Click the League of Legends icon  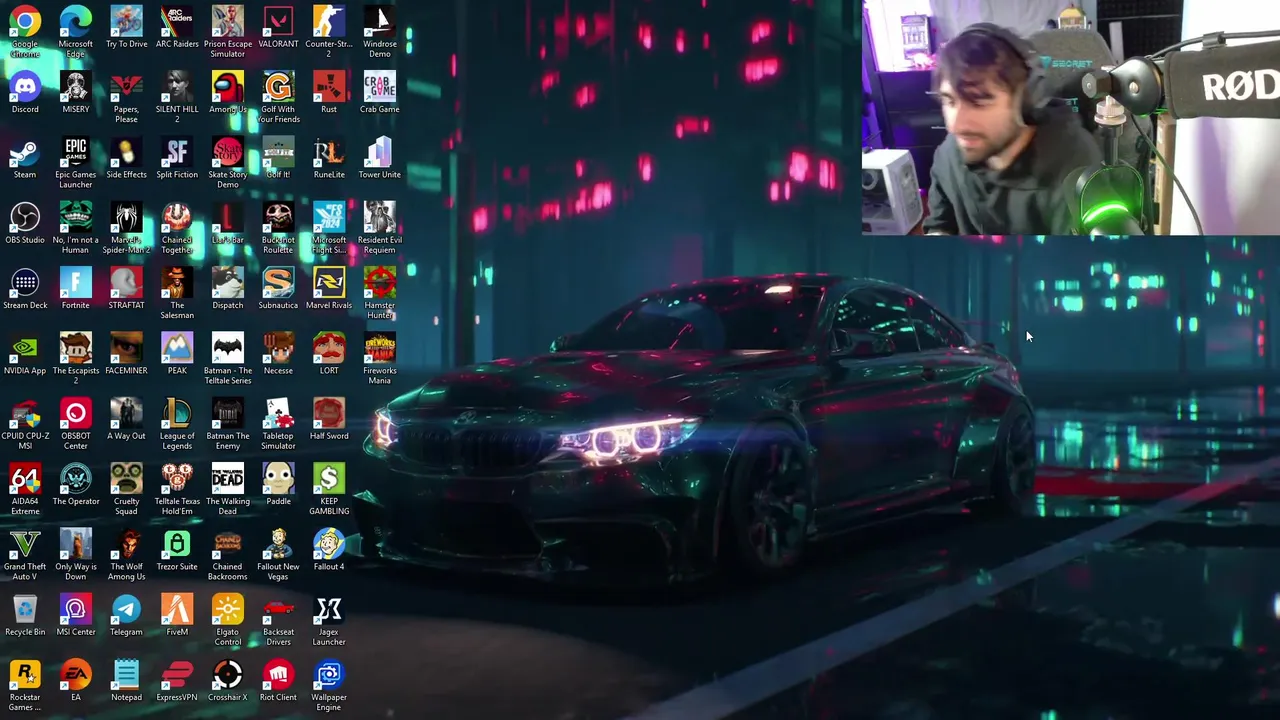point(177,413)
